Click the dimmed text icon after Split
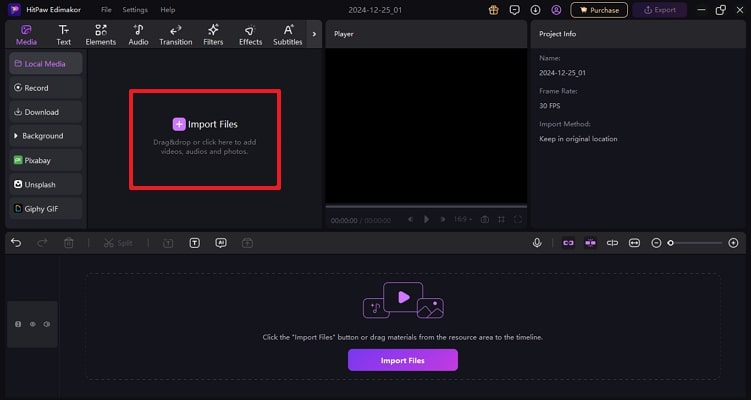The width and height of the screenshot is (751, 400). 168,243
